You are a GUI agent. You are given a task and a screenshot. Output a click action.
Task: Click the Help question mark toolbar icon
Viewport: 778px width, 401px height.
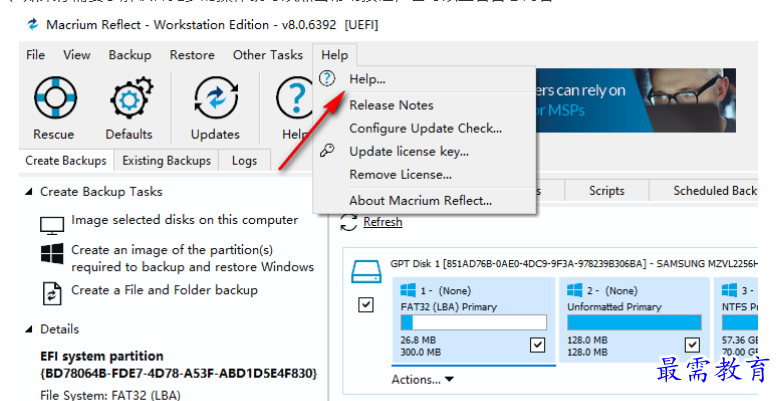tap(295, 98)
